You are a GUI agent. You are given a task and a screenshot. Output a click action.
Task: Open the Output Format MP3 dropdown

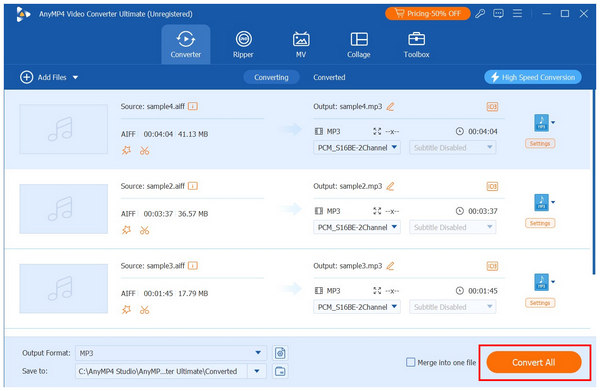coord(171,353)
